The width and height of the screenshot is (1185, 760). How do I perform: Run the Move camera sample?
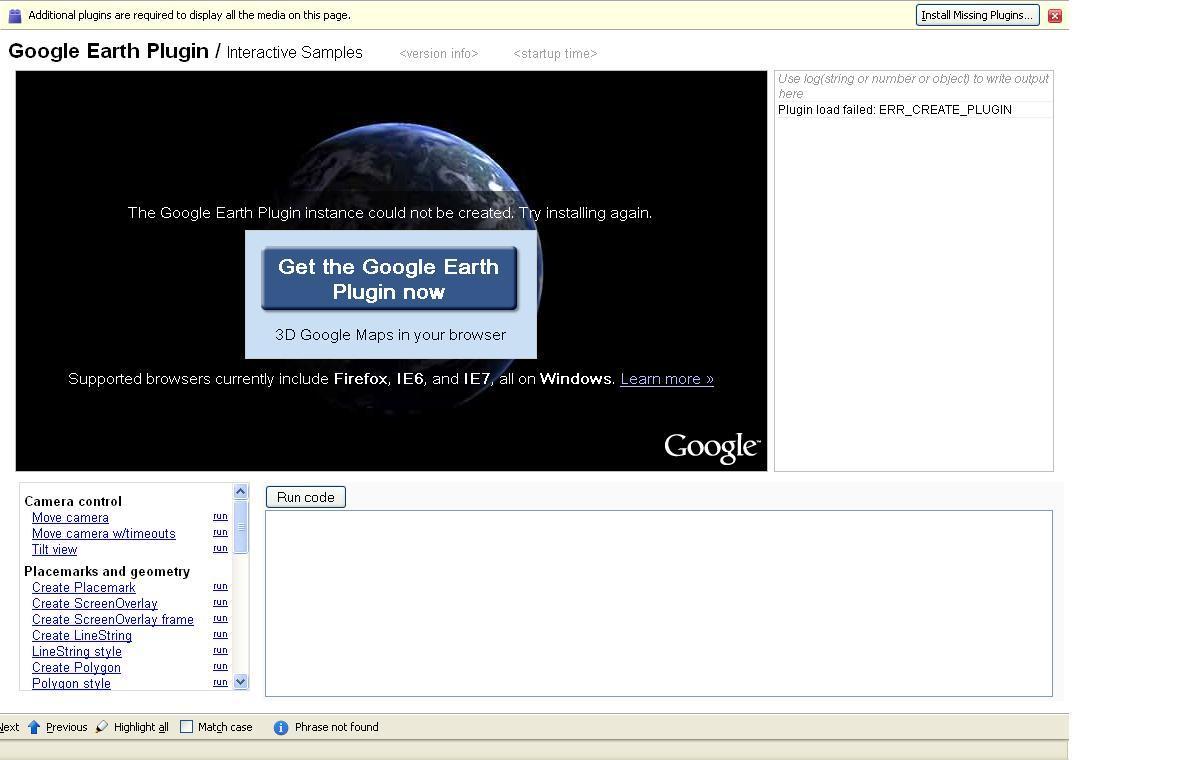coord(220,516)
